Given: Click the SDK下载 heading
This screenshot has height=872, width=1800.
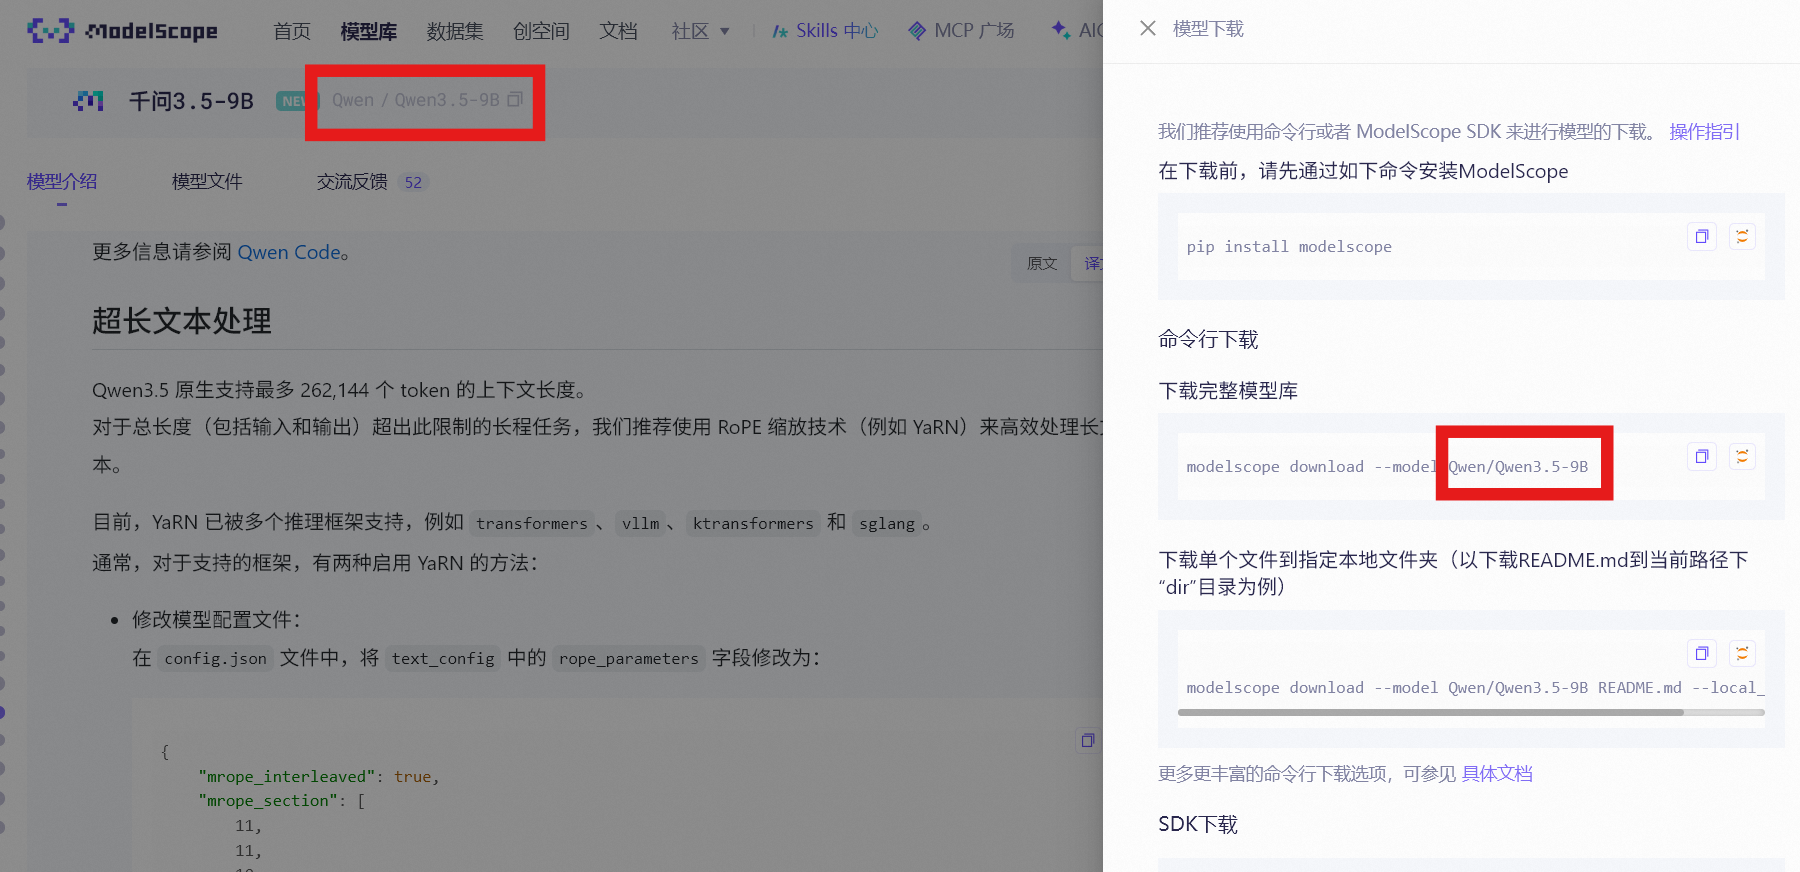Looking at the screenshot, I should [x=1198, y=824].
